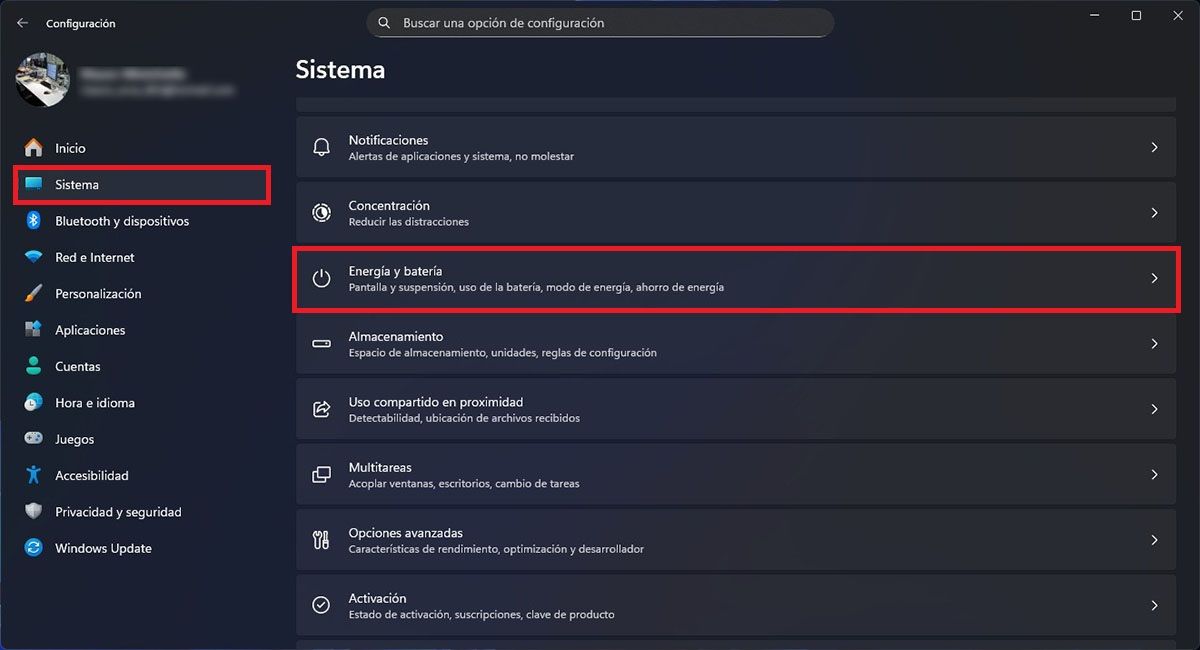The image size is (1200, 650).
Task: Open the user profile picture
Action: pos(42,81)
